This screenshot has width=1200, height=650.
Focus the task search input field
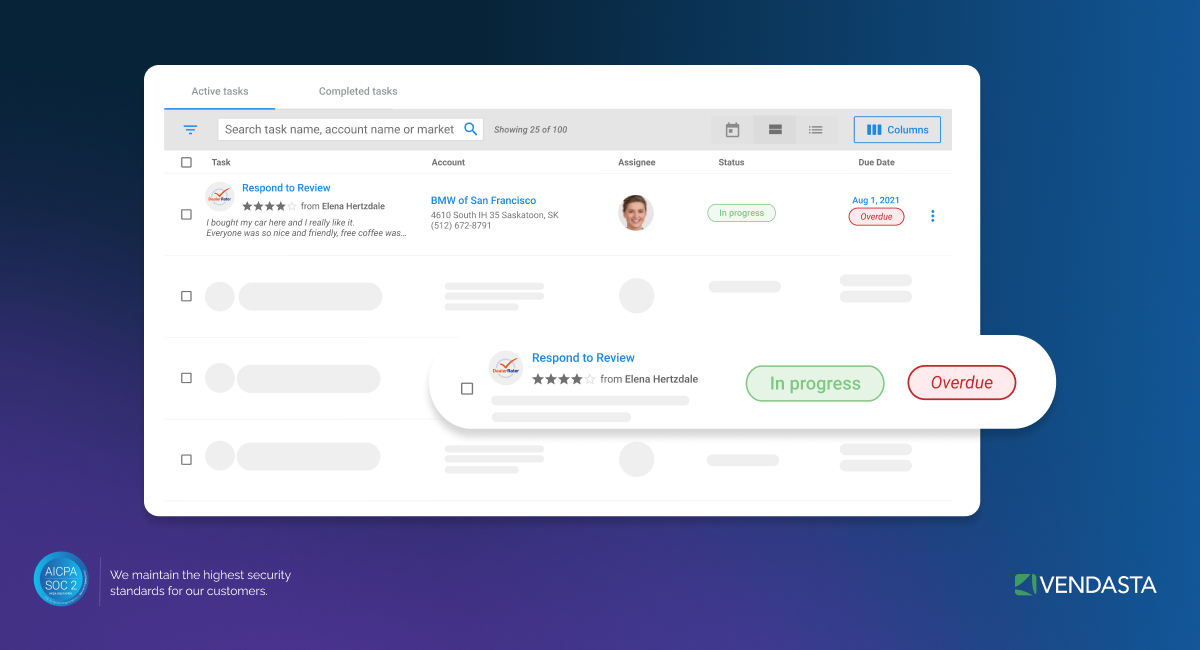click(351, 129)
